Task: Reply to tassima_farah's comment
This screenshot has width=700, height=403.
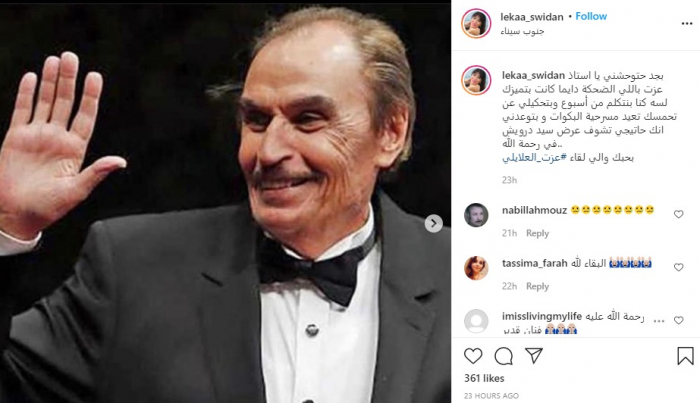Action: 538,286
